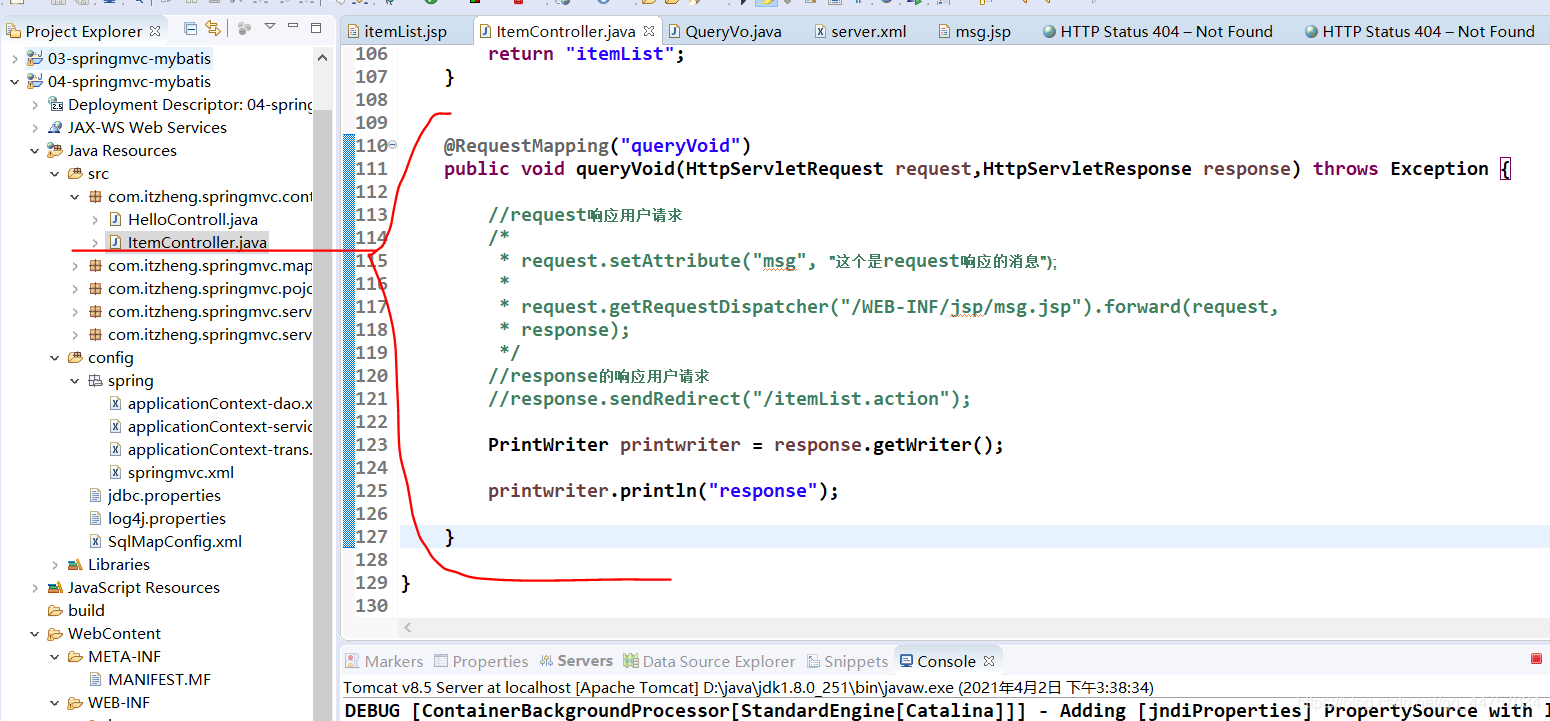This screenshot has width=1550, height=721.
Task: Click the editor horizontal scroll-left arrow
Action: click(407, 628)
